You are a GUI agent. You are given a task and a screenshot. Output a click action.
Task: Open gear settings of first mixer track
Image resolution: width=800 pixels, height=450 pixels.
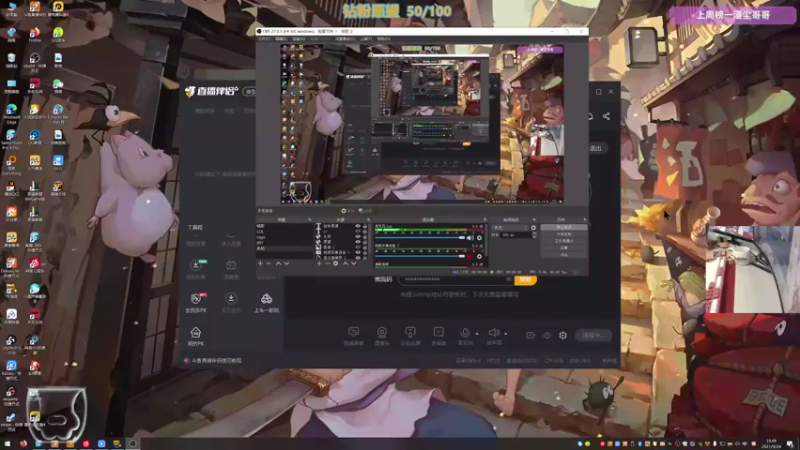pos(479,238)
